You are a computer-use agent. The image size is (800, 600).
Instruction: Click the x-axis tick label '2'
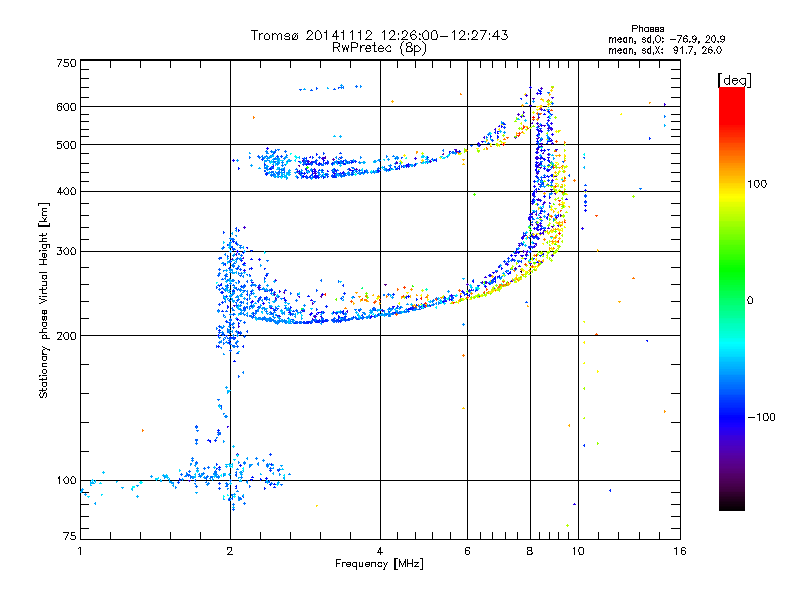pyautogui.click(x=230, y=551)
